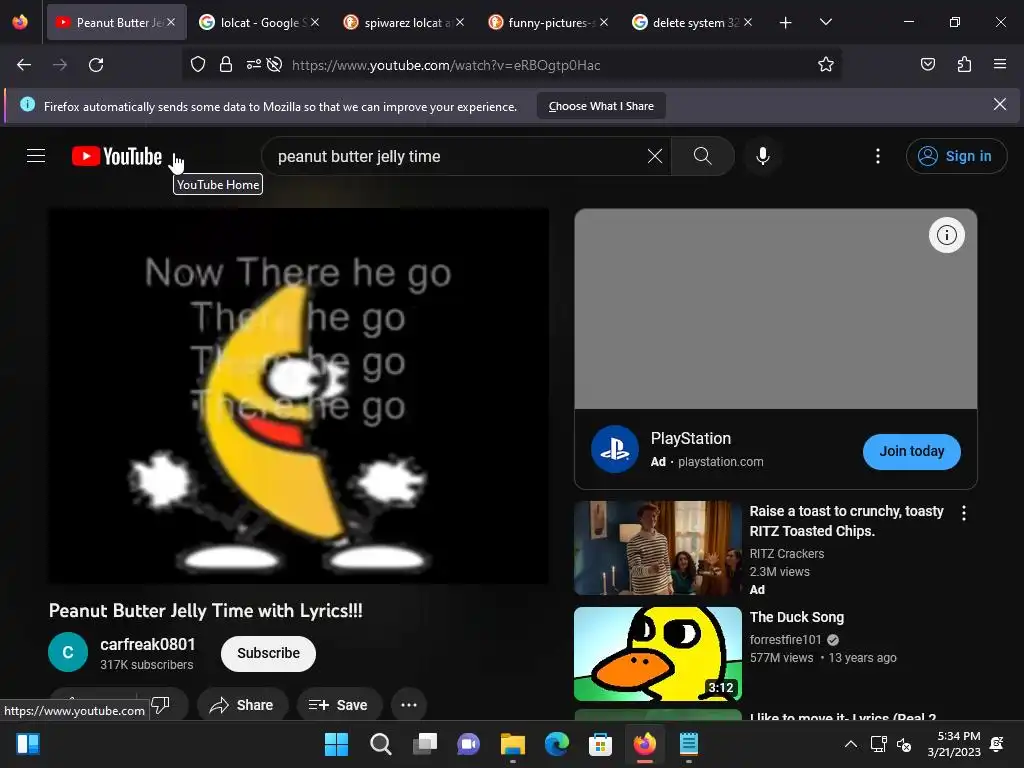Open Firefox extensions puzzle icon
The image size is (1024, 768).
tap(964, 65)
